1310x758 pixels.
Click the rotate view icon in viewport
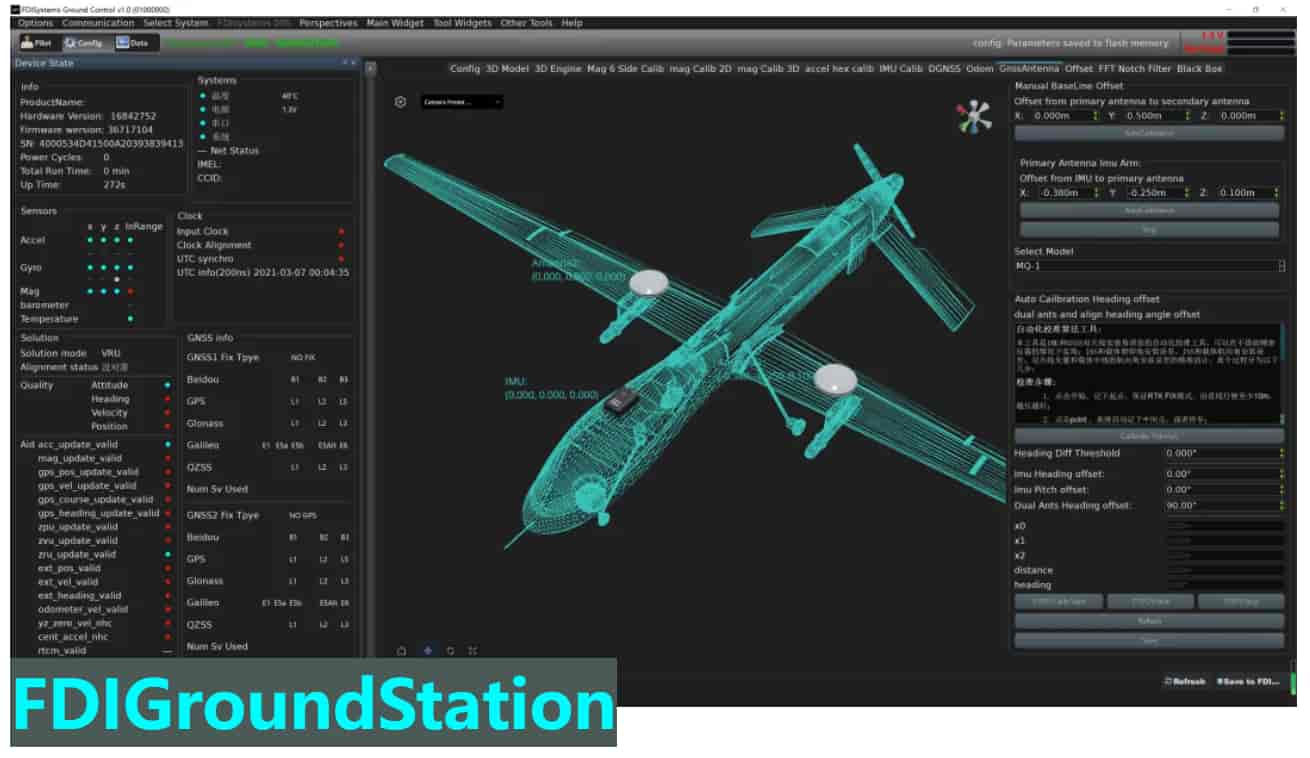click(x=450, y=651)
